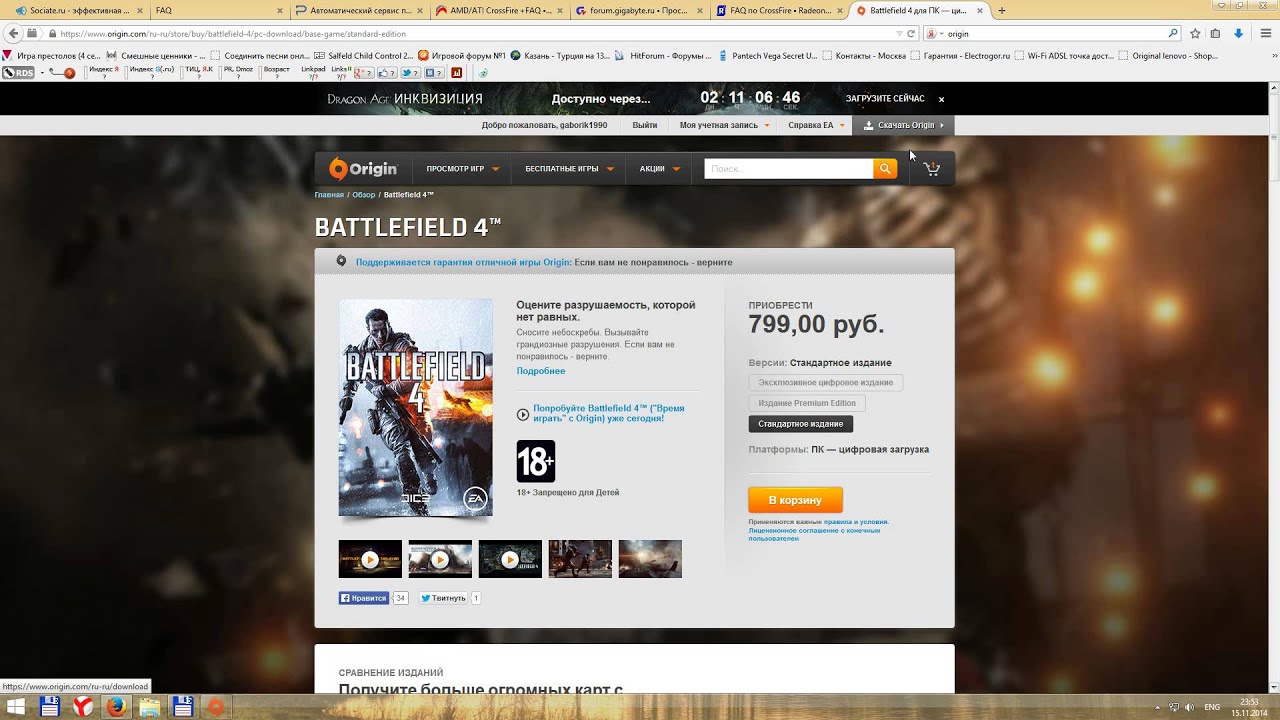Image resolution: width=1280 pixels, height=720 pixels.
Task: Click the volume icon in system tray
Action: pos(1189,707)
